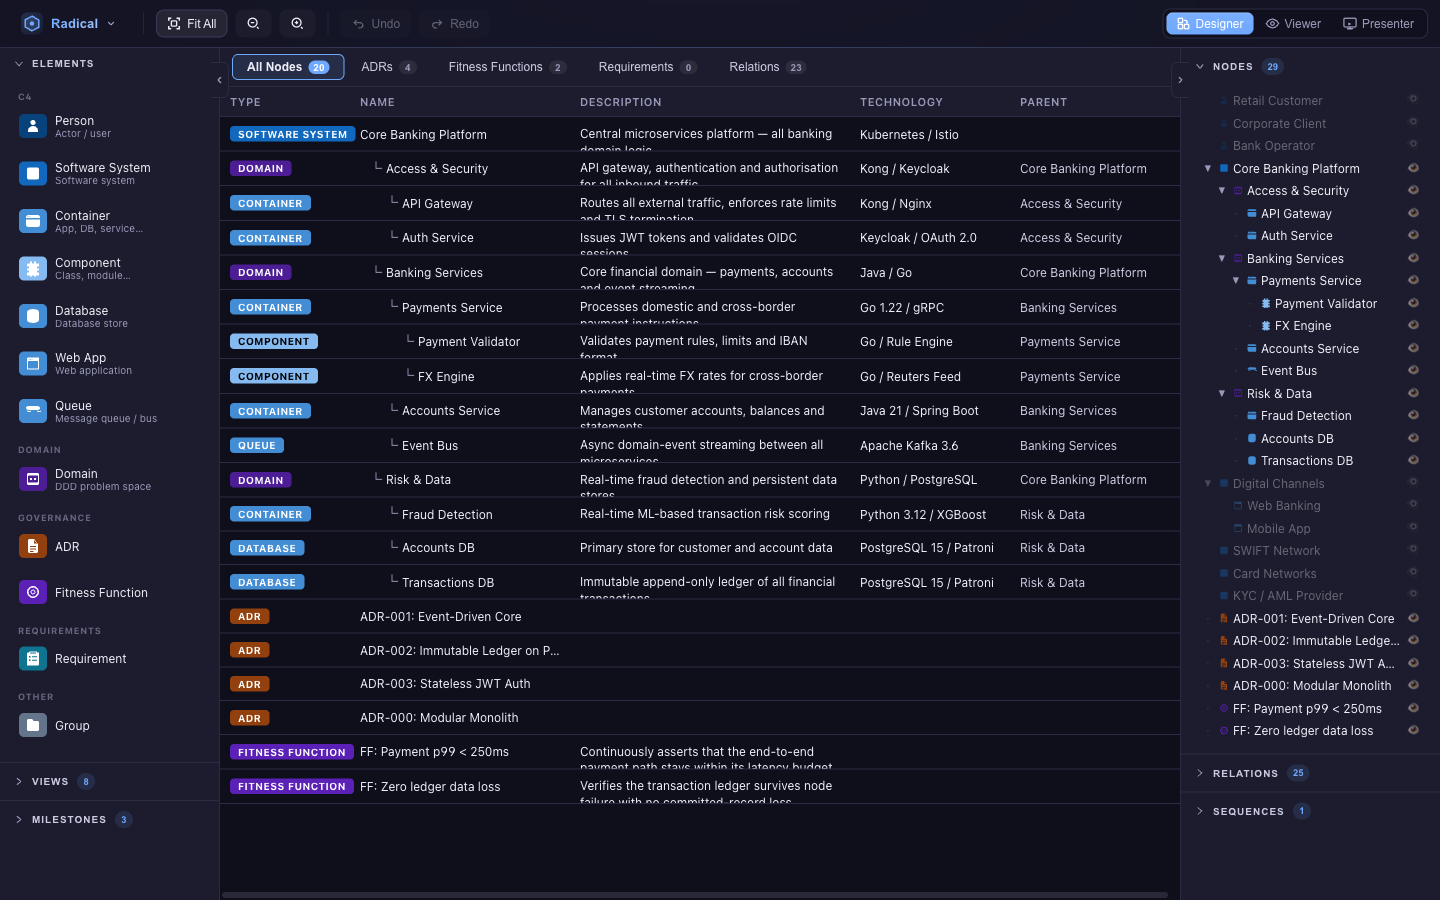Switch to the Relations tab
This screenshot has width=1440, height=900.
pyautogui.click(x=767, y=67)
